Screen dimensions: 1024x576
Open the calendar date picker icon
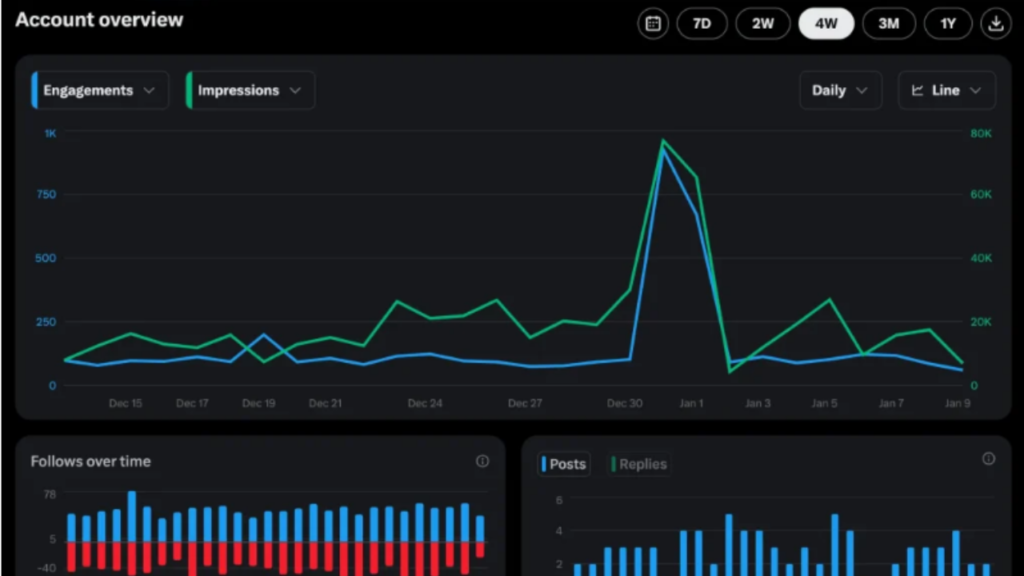[653, 24]
